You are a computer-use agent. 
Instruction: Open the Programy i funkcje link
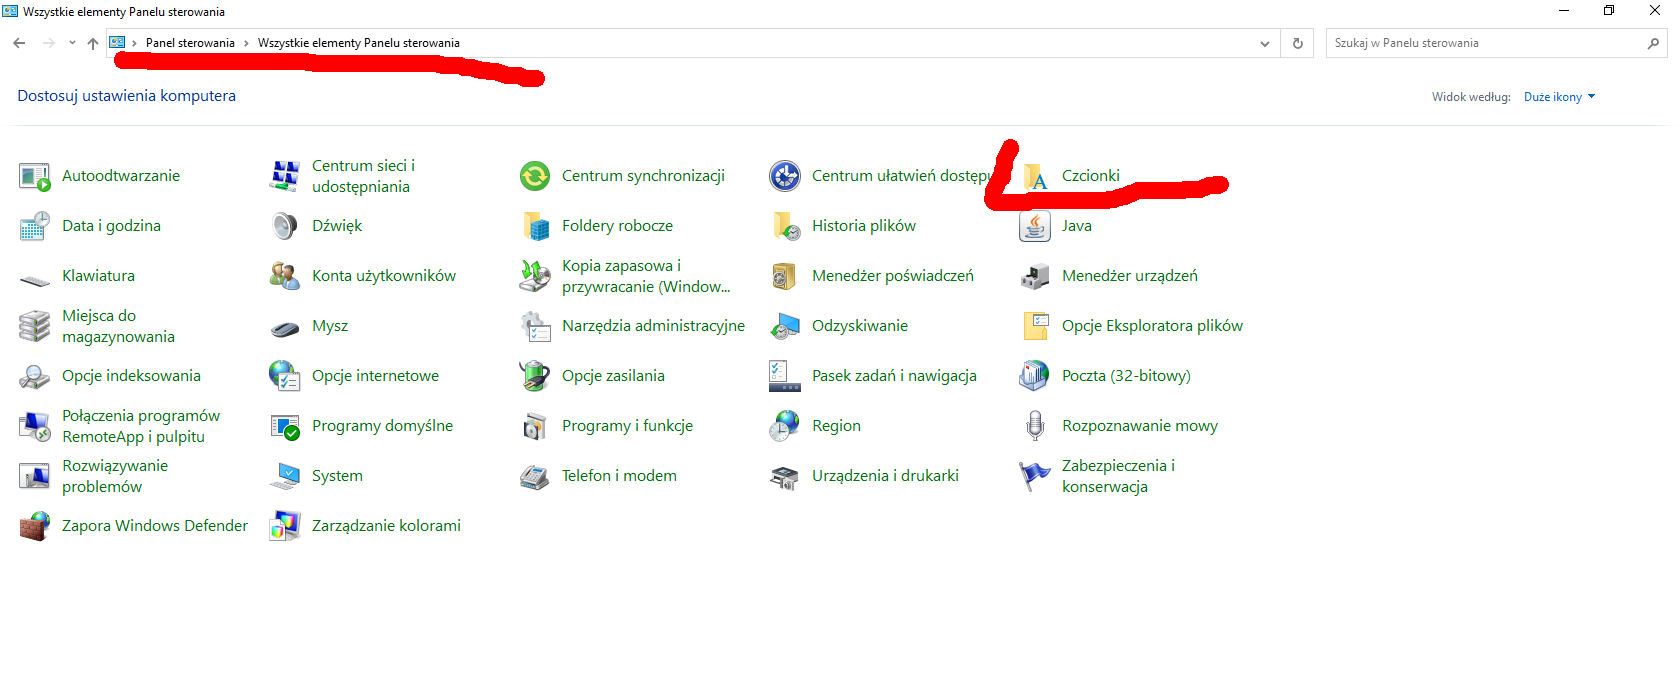tap(627, 426)
